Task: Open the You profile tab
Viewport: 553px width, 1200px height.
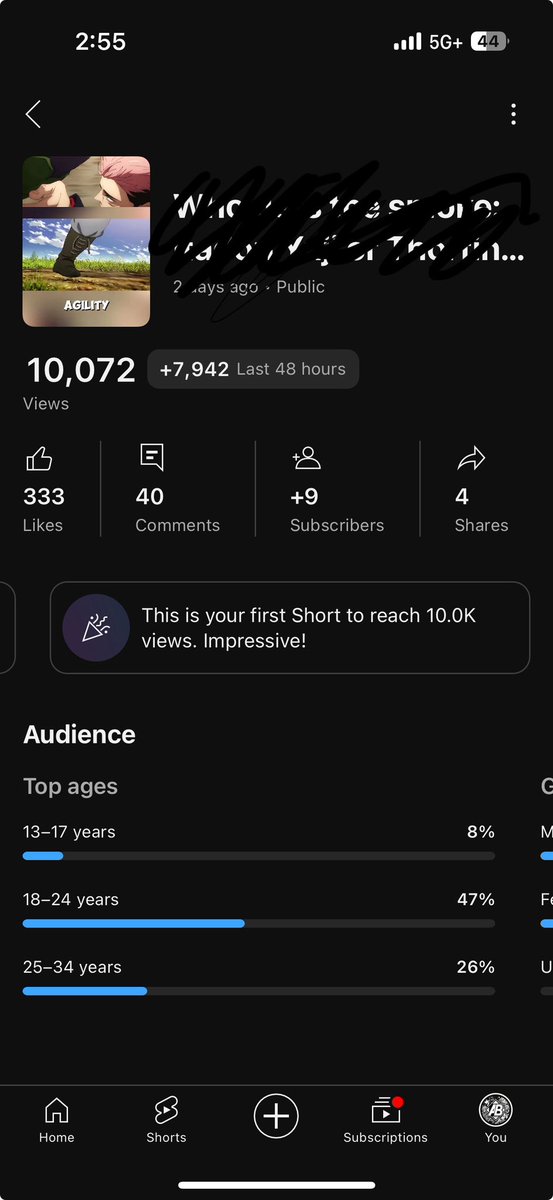Action: point(496,1120)
